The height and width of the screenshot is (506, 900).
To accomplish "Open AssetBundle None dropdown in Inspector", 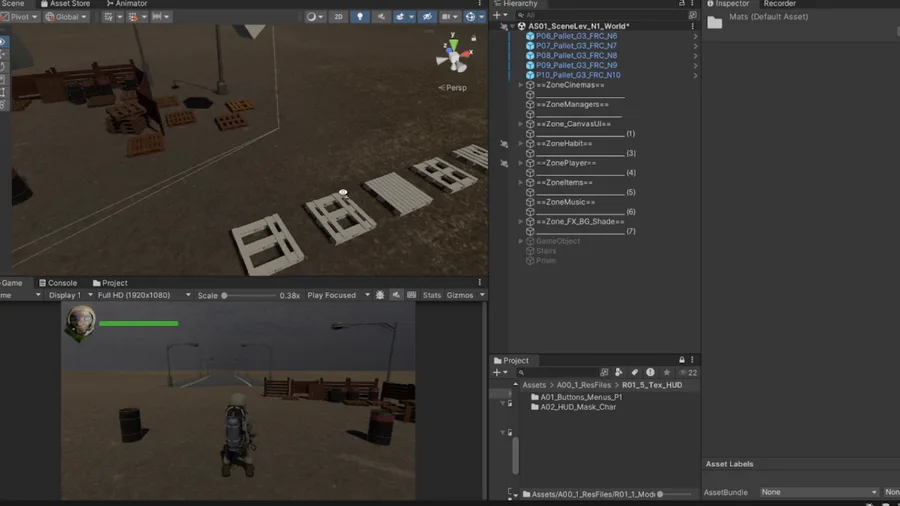I will [x=818, y=492].
